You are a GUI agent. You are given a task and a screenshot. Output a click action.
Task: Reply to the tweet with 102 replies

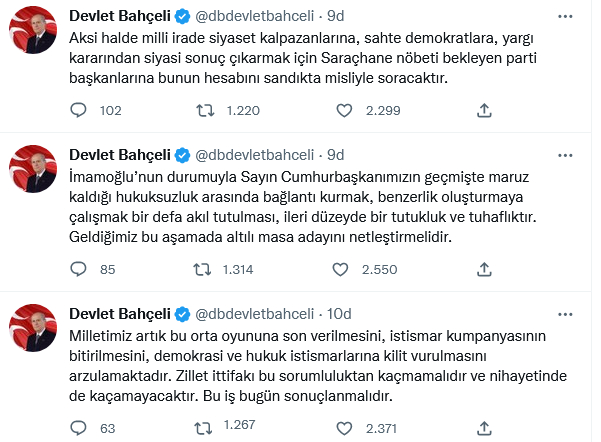click(80, 110)
